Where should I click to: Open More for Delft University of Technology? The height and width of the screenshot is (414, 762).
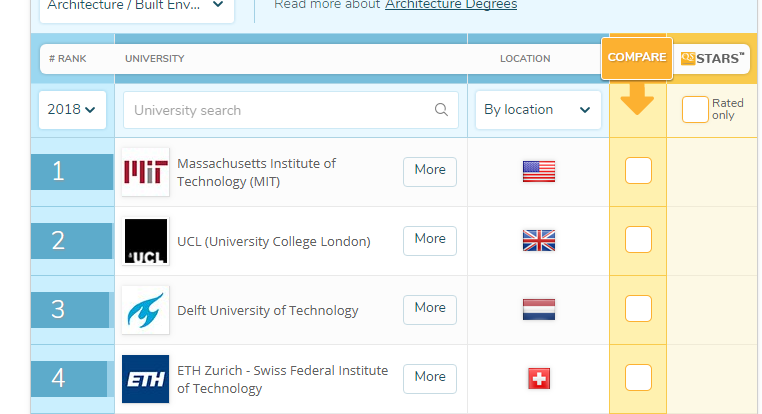click(430, 310)
